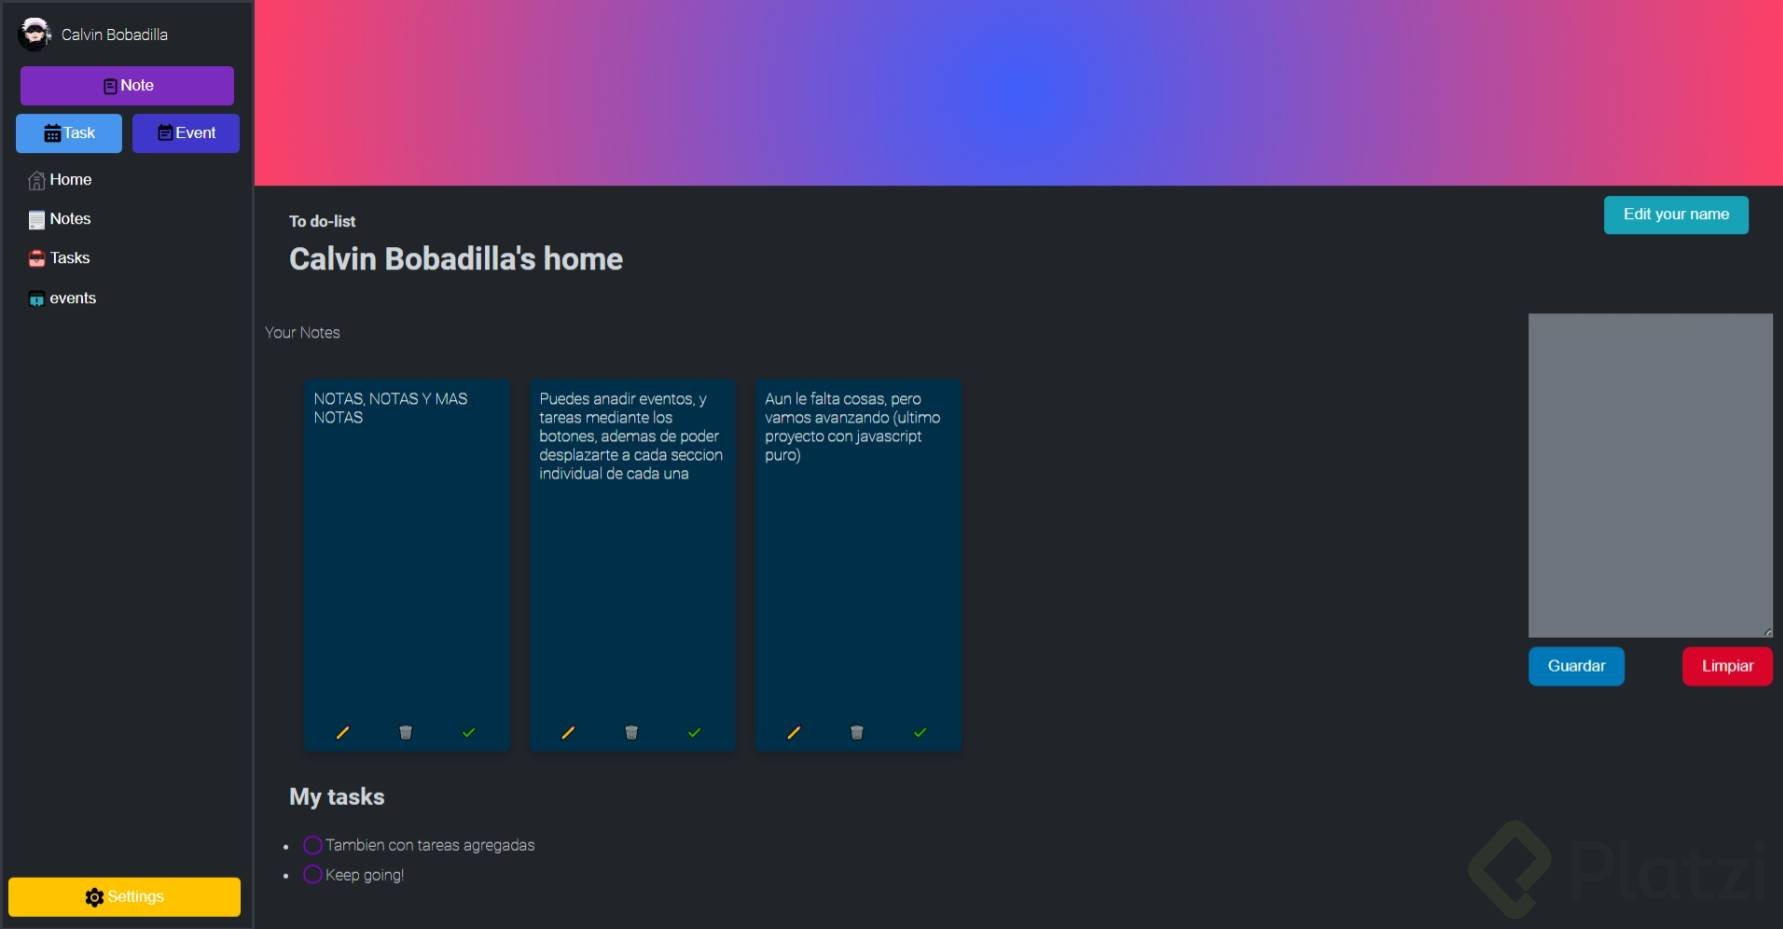1783x929 pixels.
Task: Delete the NOTAS, NOTAS Y MAS note
Action: point(405,733)
